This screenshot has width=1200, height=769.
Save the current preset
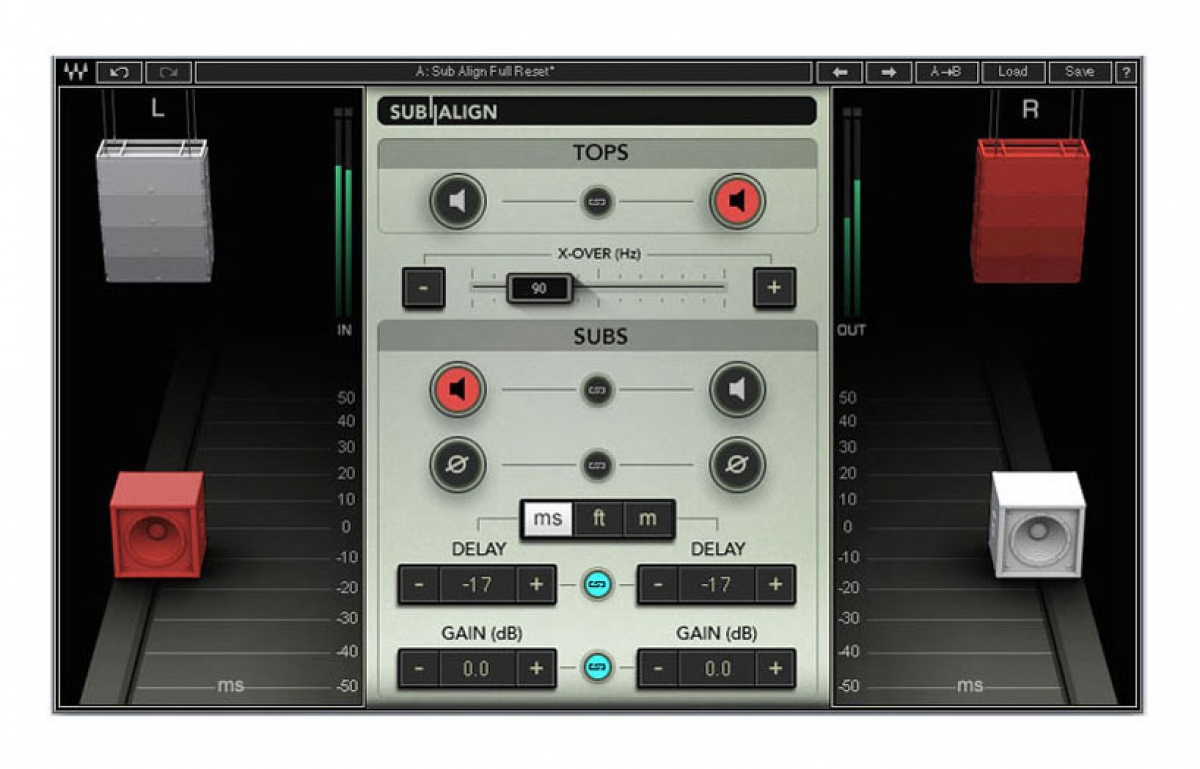tap(1079, 72)
